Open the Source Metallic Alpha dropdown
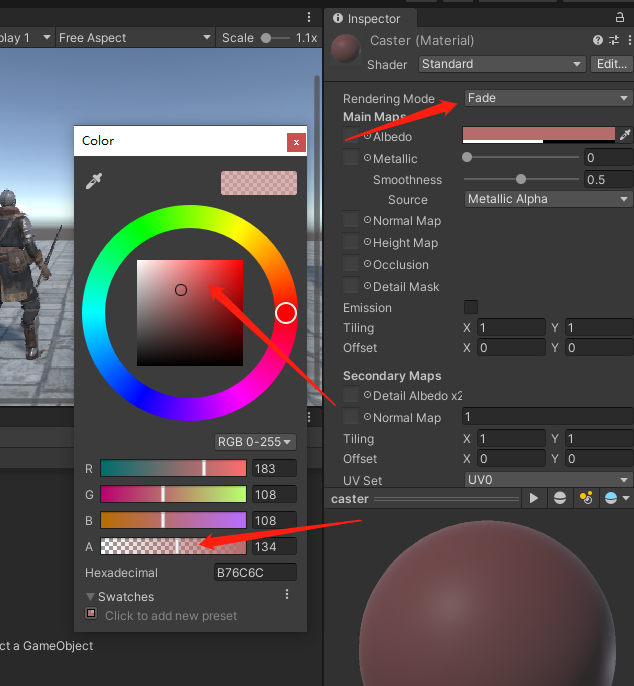 [548, 199]
